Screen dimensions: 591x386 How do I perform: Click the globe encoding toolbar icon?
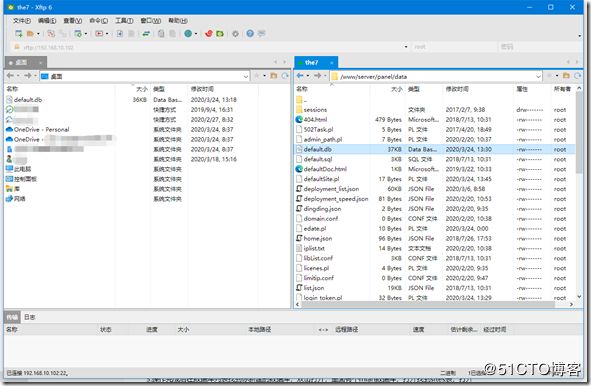coord(188,34)
